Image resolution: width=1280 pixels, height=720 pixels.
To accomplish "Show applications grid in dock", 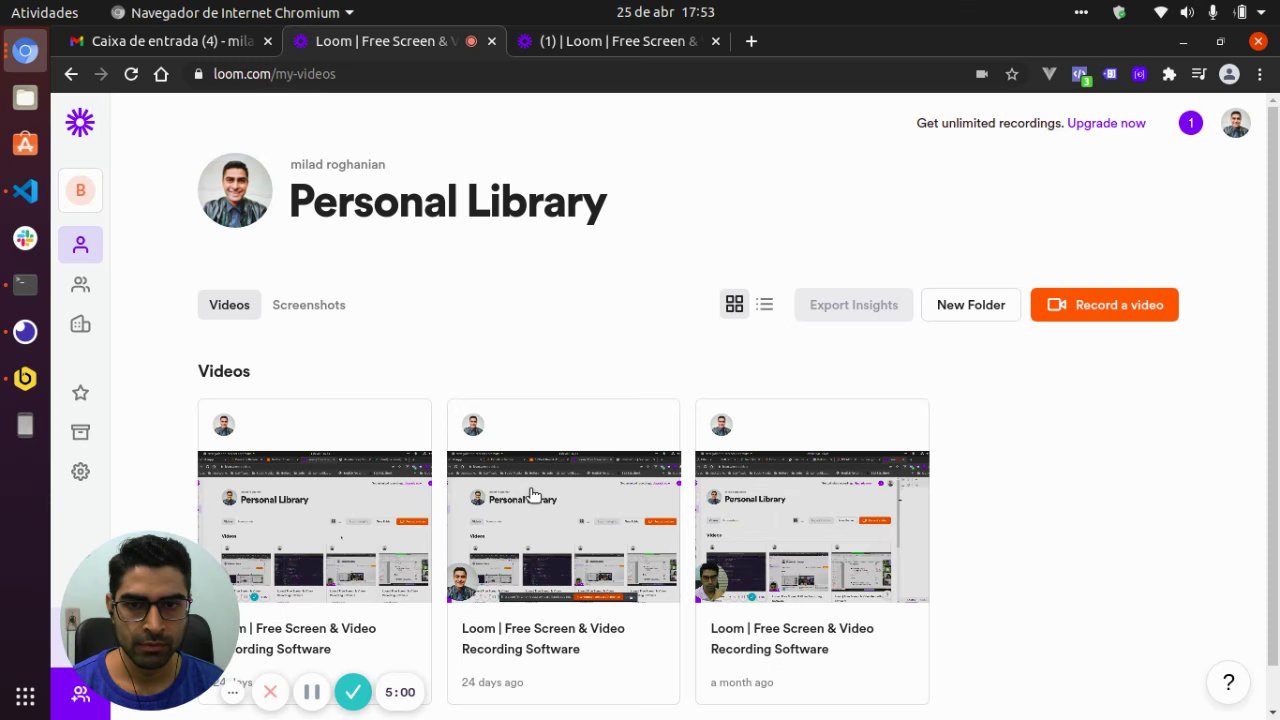I will tap(25, 696).
